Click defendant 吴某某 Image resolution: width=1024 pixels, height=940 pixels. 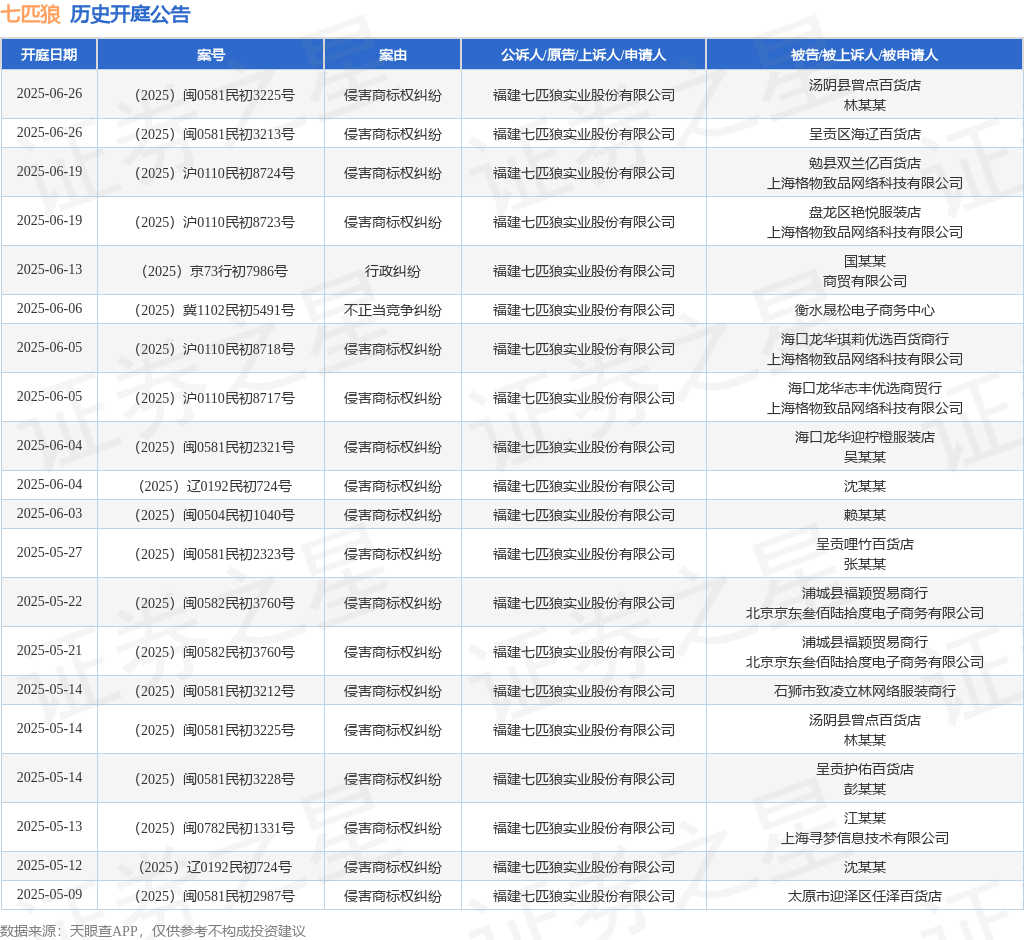(865, 457)
